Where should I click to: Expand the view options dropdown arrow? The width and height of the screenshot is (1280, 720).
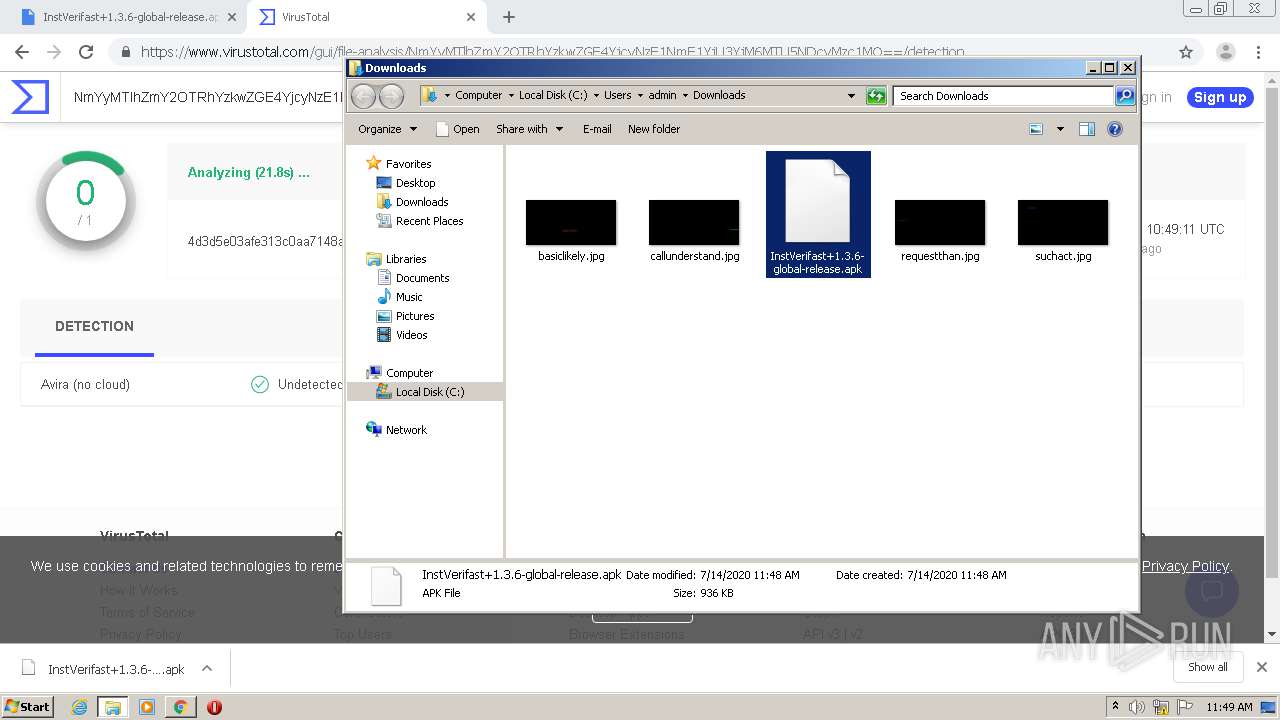[1060, 129]
